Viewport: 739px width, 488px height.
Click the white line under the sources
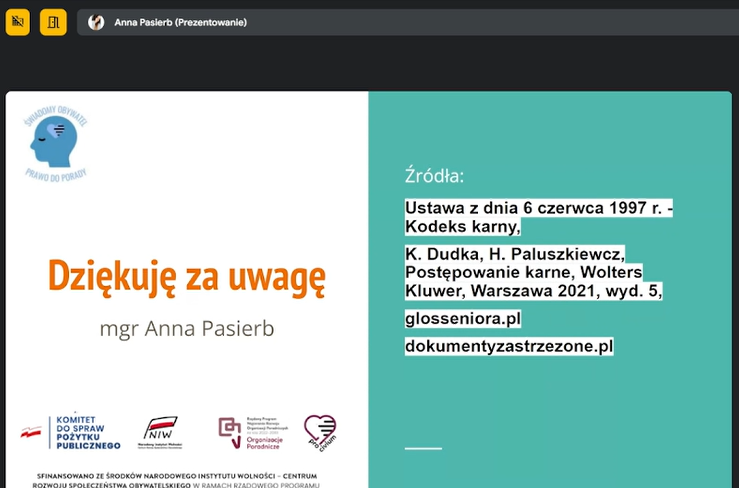pyautogui.click(x=422, y=447)
